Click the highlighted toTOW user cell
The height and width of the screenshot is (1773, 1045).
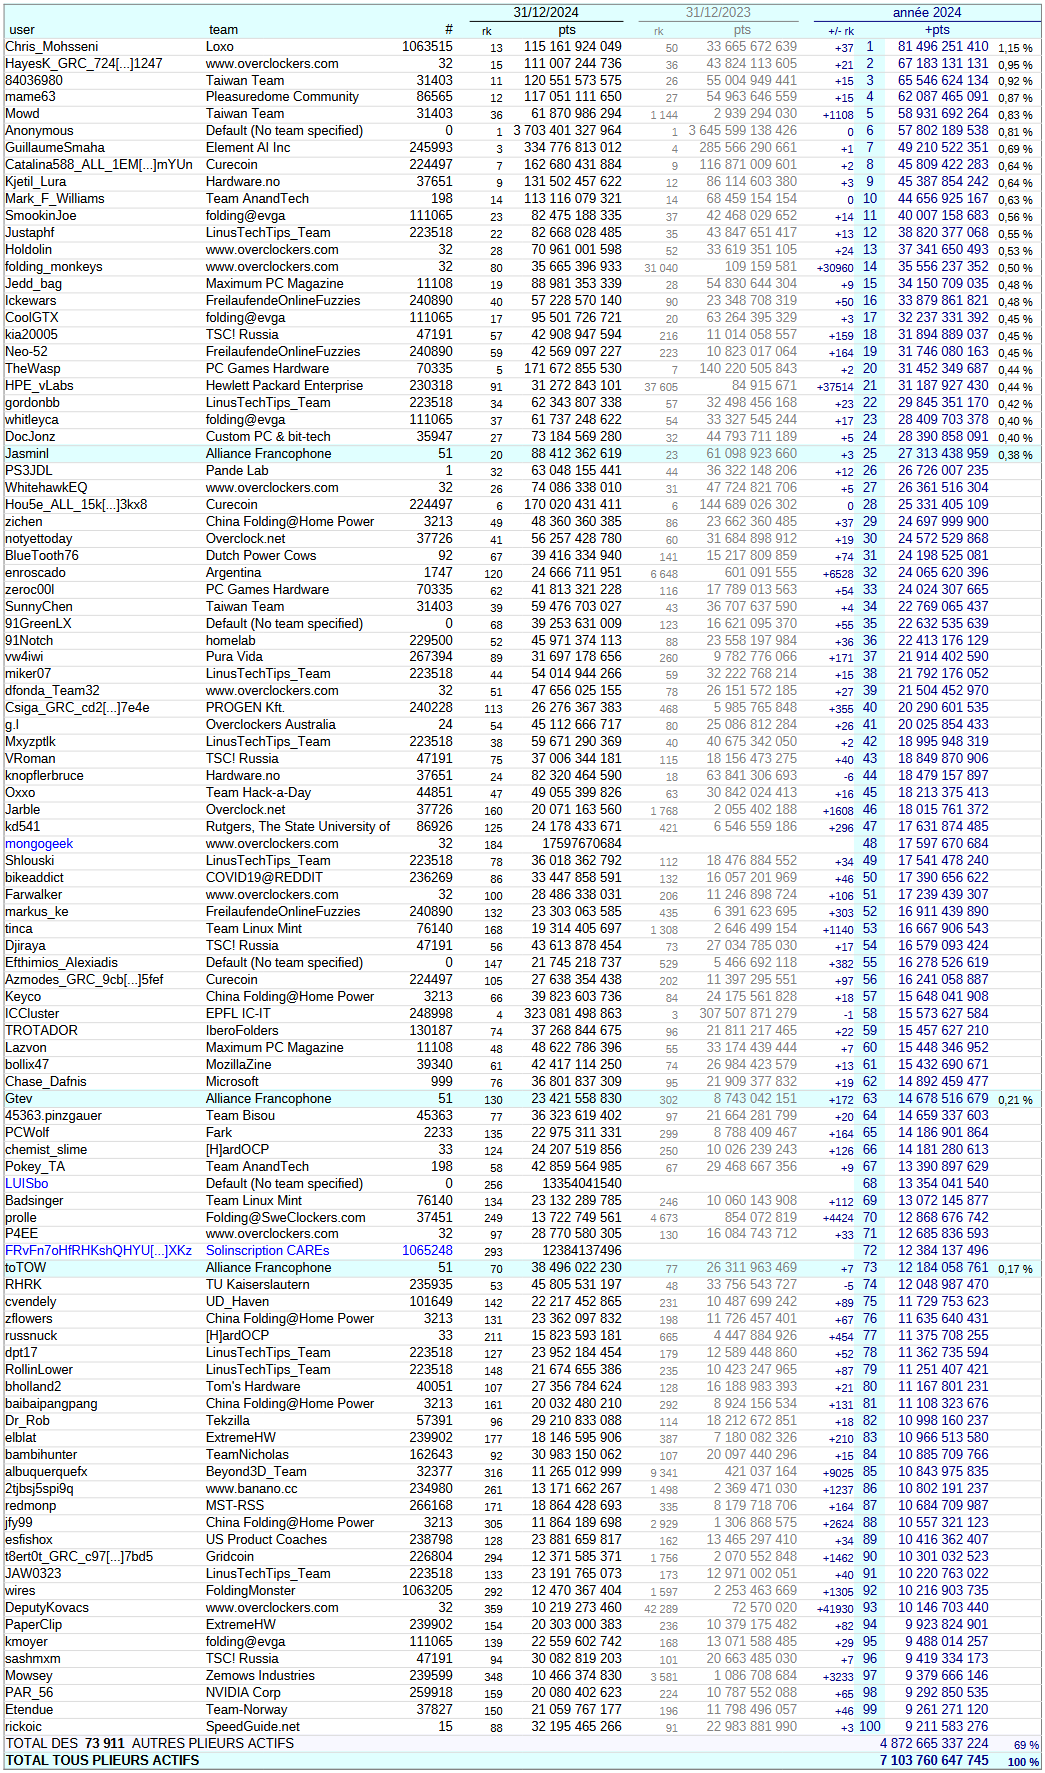pyautogui.click(x=26, y=1268)
